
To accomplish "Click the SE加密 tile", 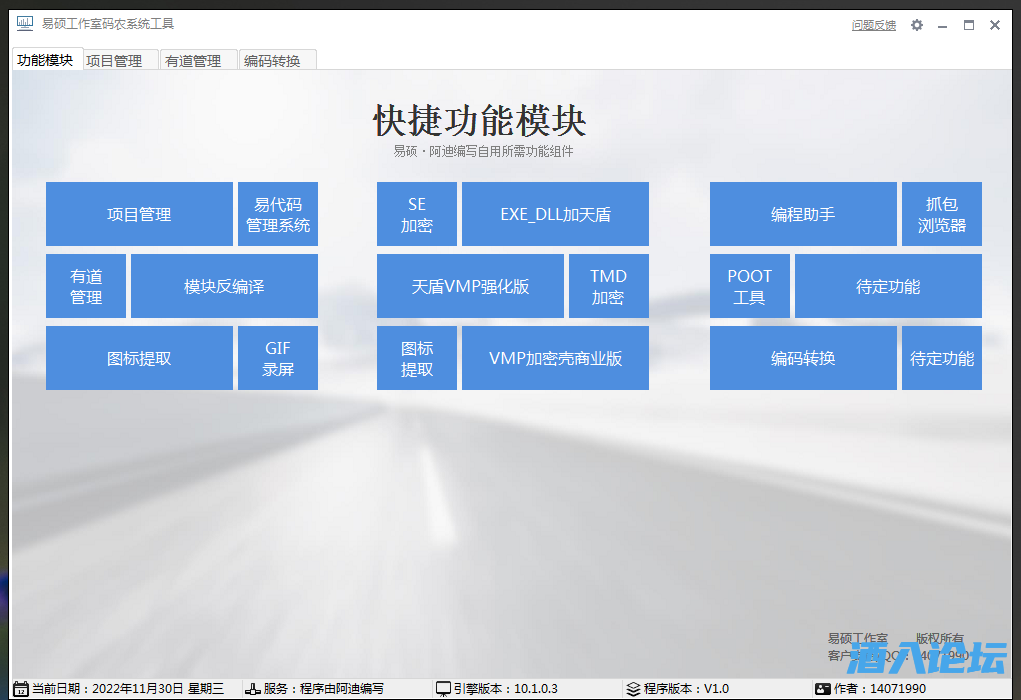I will [417, 214].
